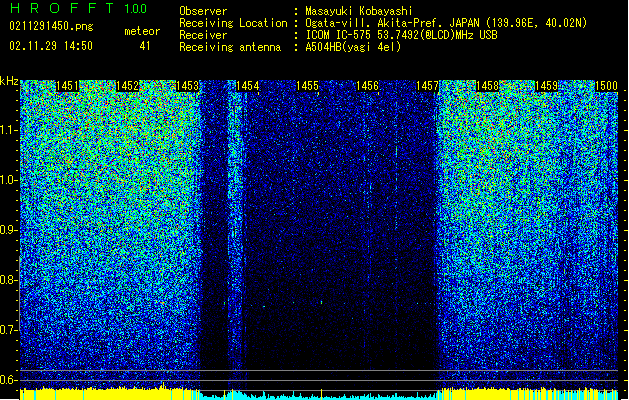629x400 pixels.
Task: Click the kHz axis unit label
Action: click(9, 81)
